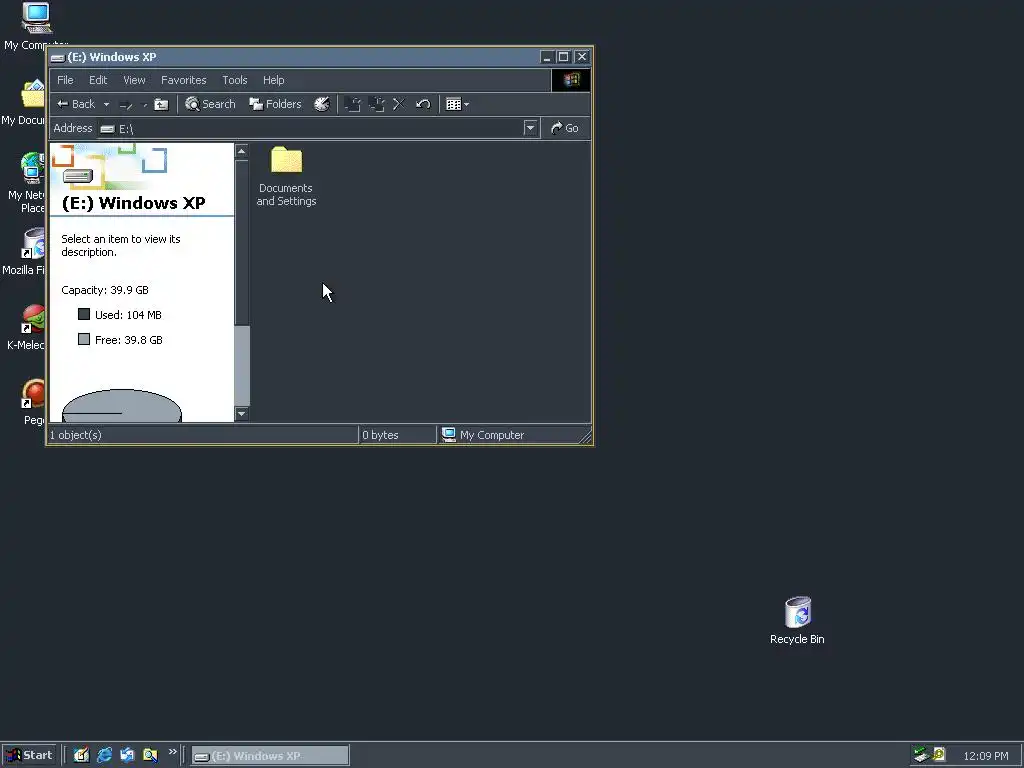The width and height of the screenshot is (1024, 768).
Task: Click the Move To toolbar icon
Action: pos(353,104)
